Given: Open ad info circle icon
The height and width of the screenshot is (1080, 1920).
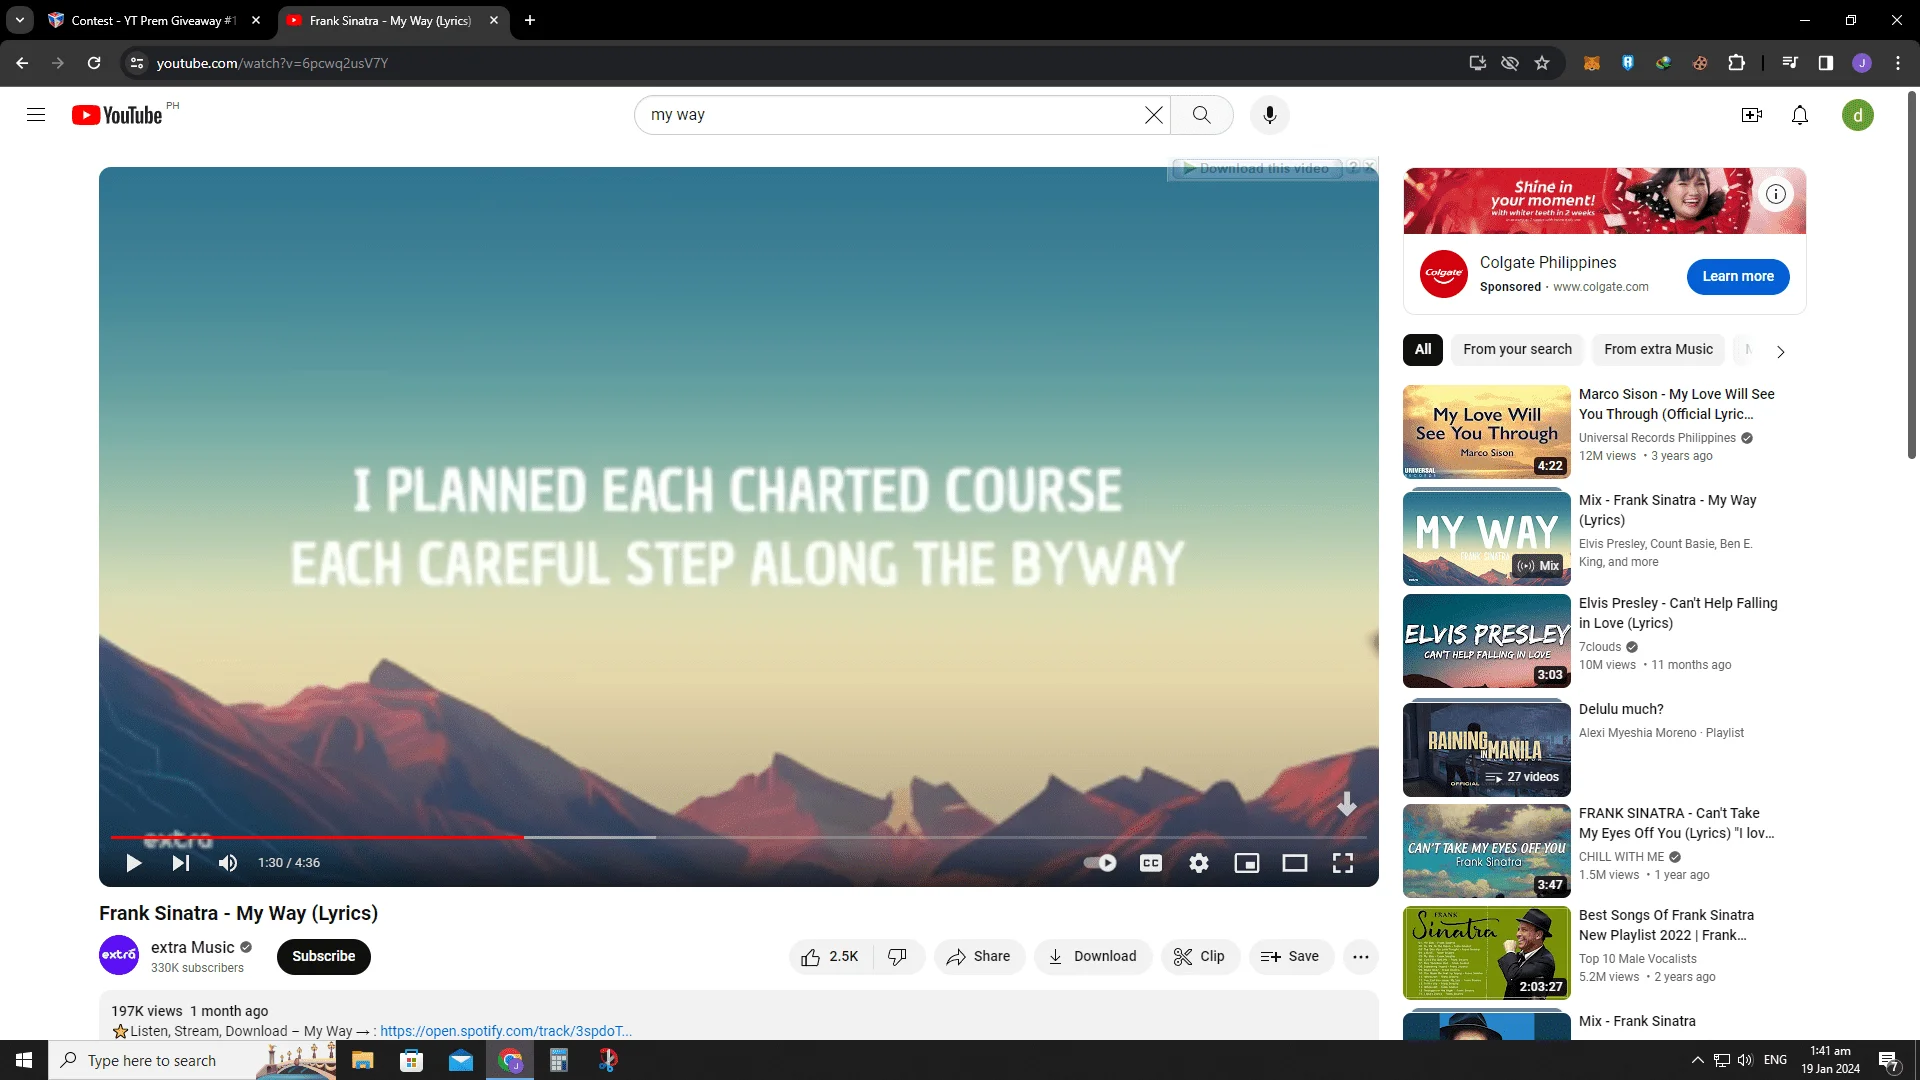Looking at the screenshot, I should pos(1776,194).
